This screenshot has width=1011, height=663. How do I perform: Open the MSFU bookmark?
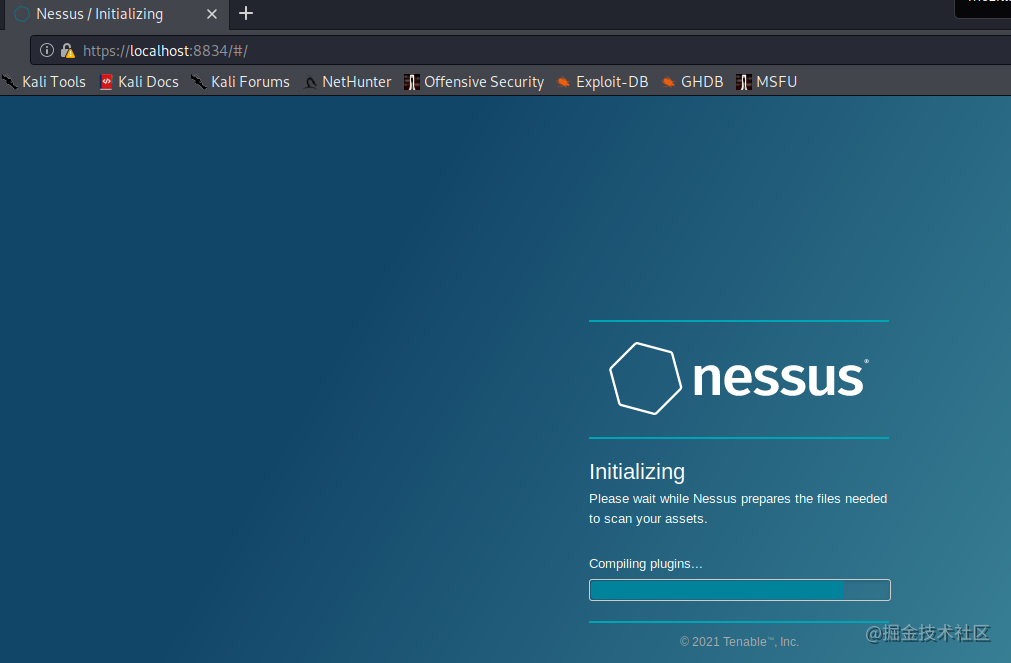pyautogui.click(x=767, y=82)
